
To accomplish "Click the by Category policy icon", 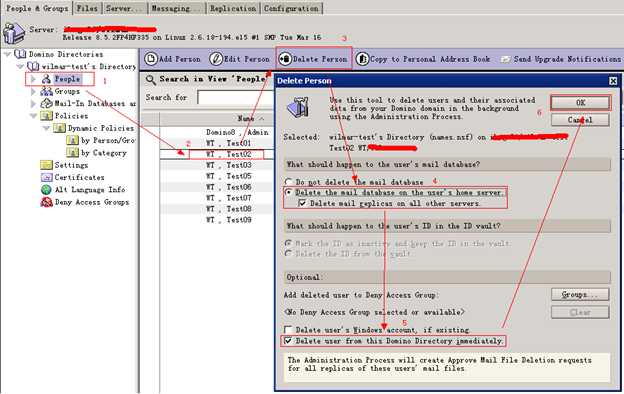I will point(72,153).
